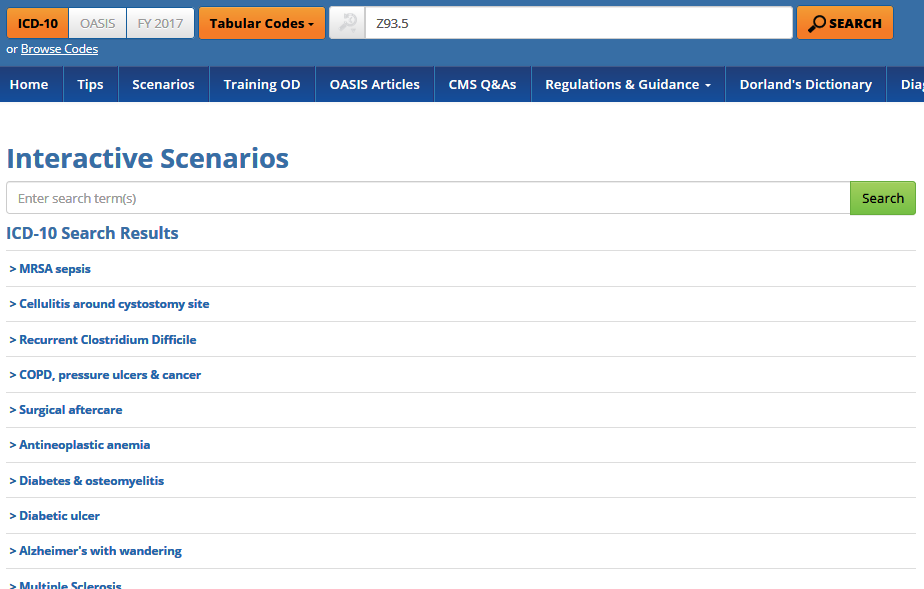The image size is (924, 589).
Task: Click the scenario search term input field
Action: click(428, 198)
